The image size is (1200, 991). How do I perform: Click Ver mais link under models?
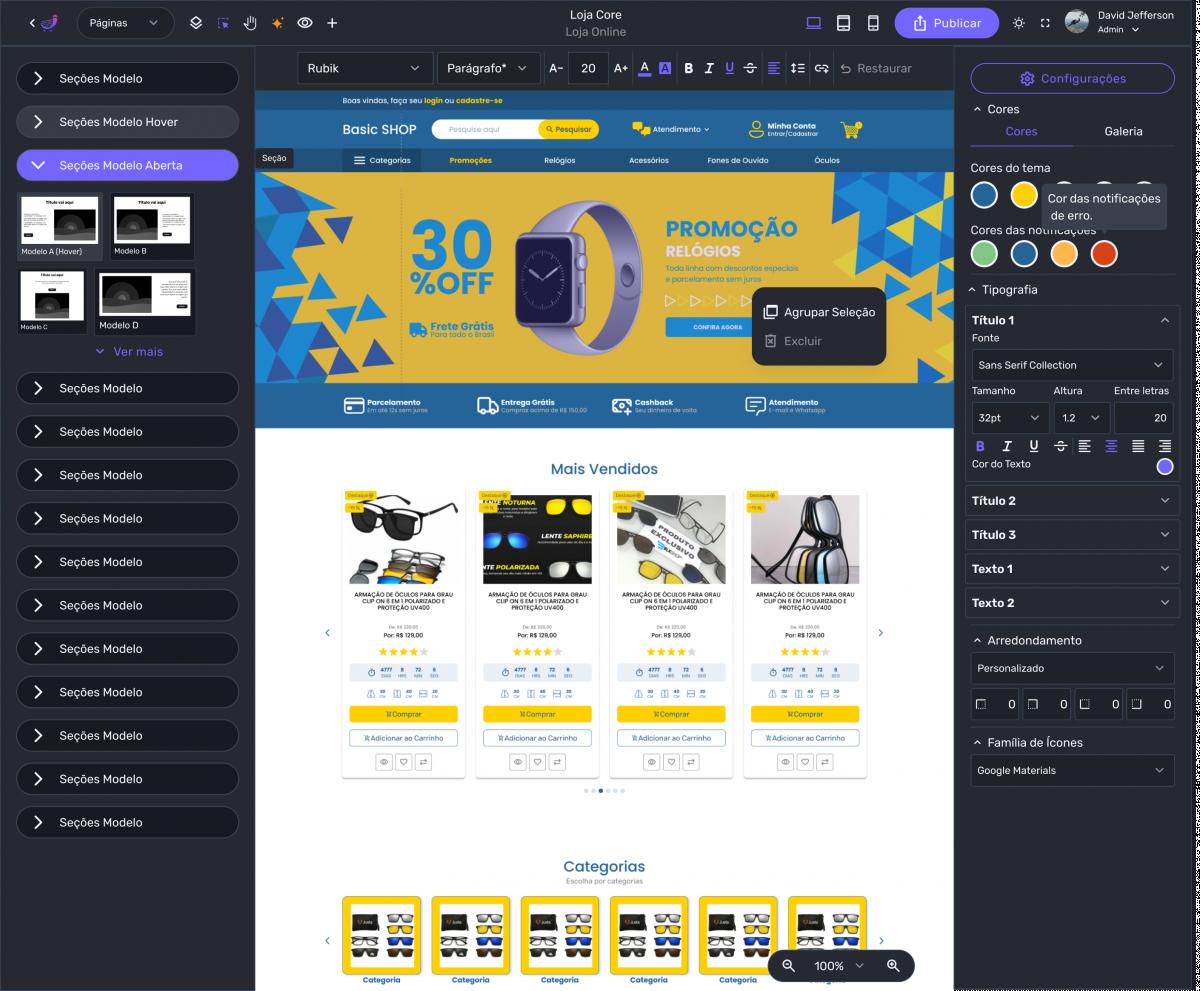pyautogui.click(x=128, y=352)
